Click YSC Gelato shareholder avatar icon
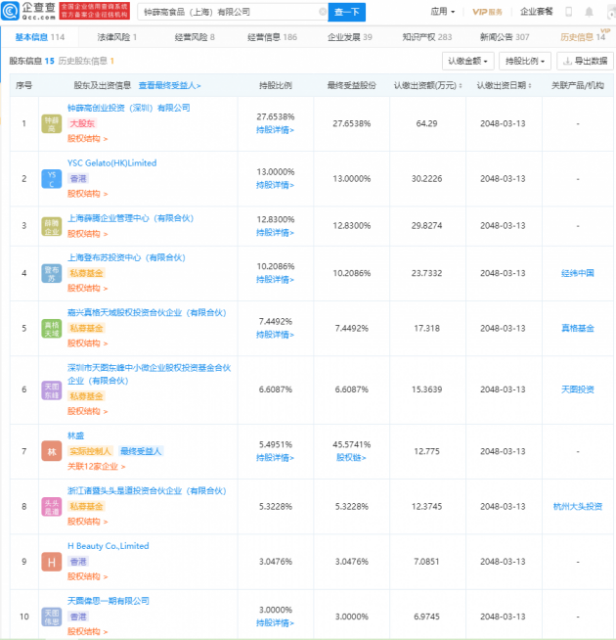This screenshot has height=640, width=616. pos(51,179)
